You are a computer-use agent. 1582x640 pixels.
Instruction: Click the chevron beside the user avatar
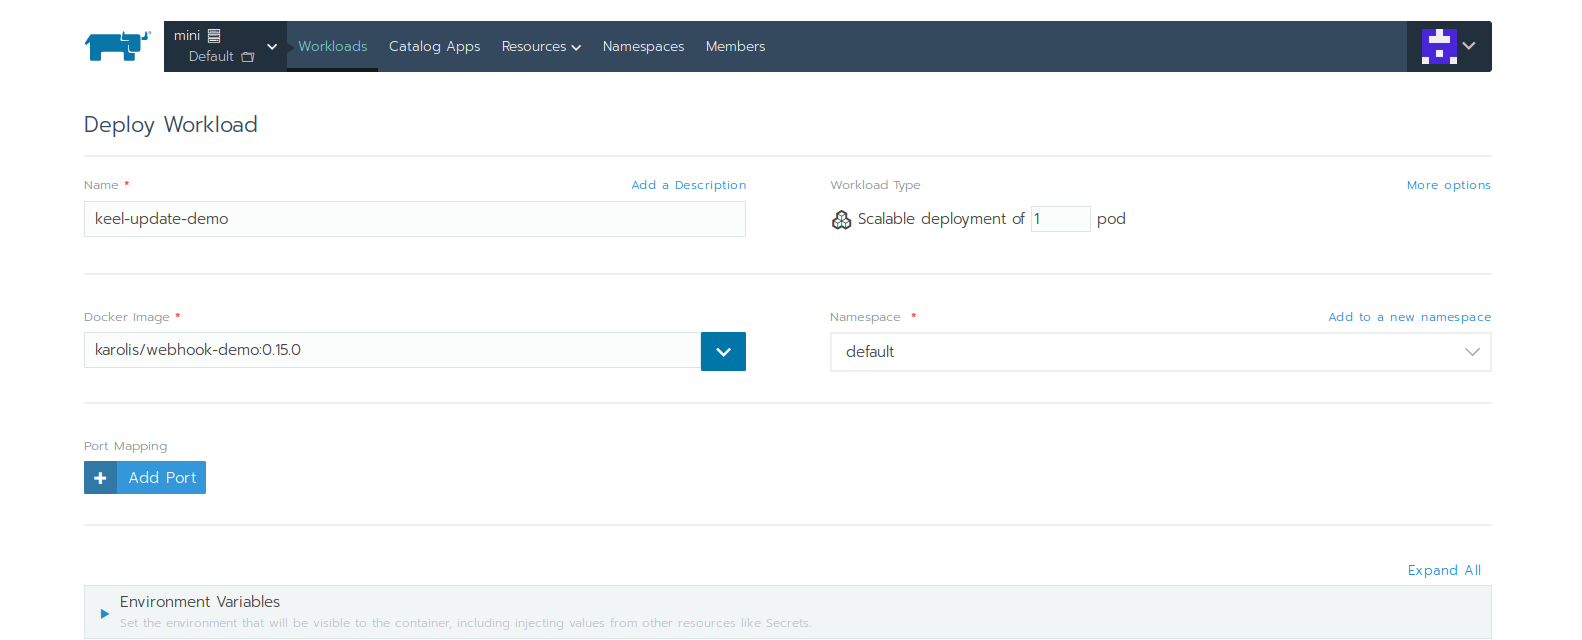pyautogui.click(x=1469, y=46)
